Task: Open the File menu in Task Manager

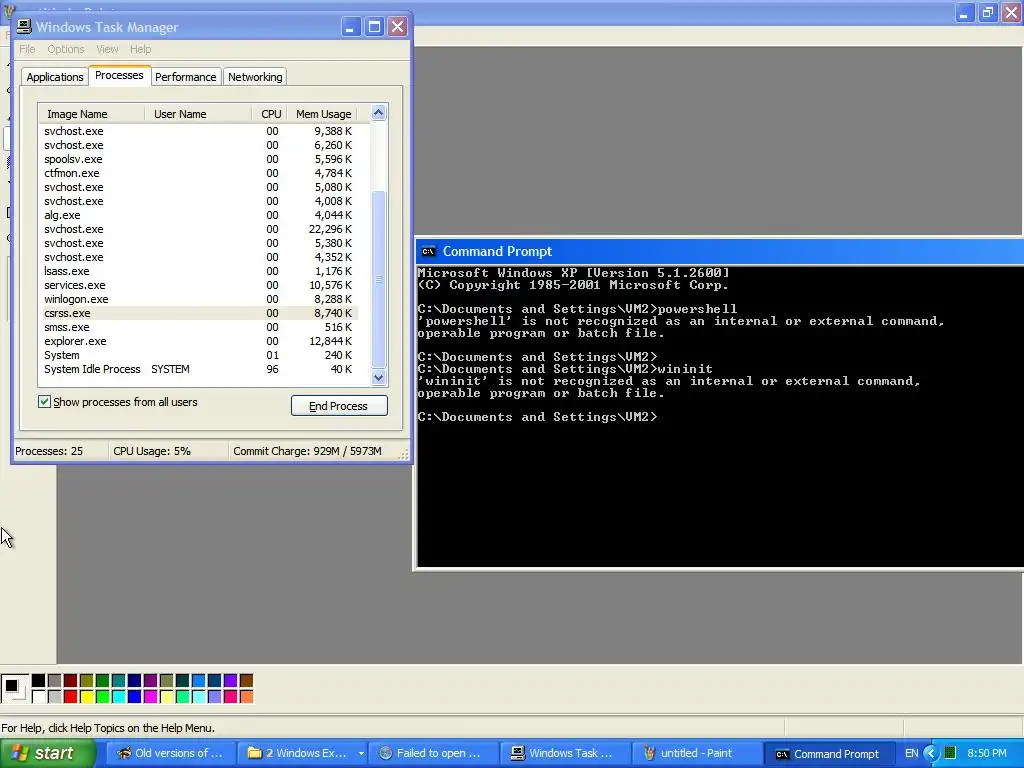Action: 27,49
